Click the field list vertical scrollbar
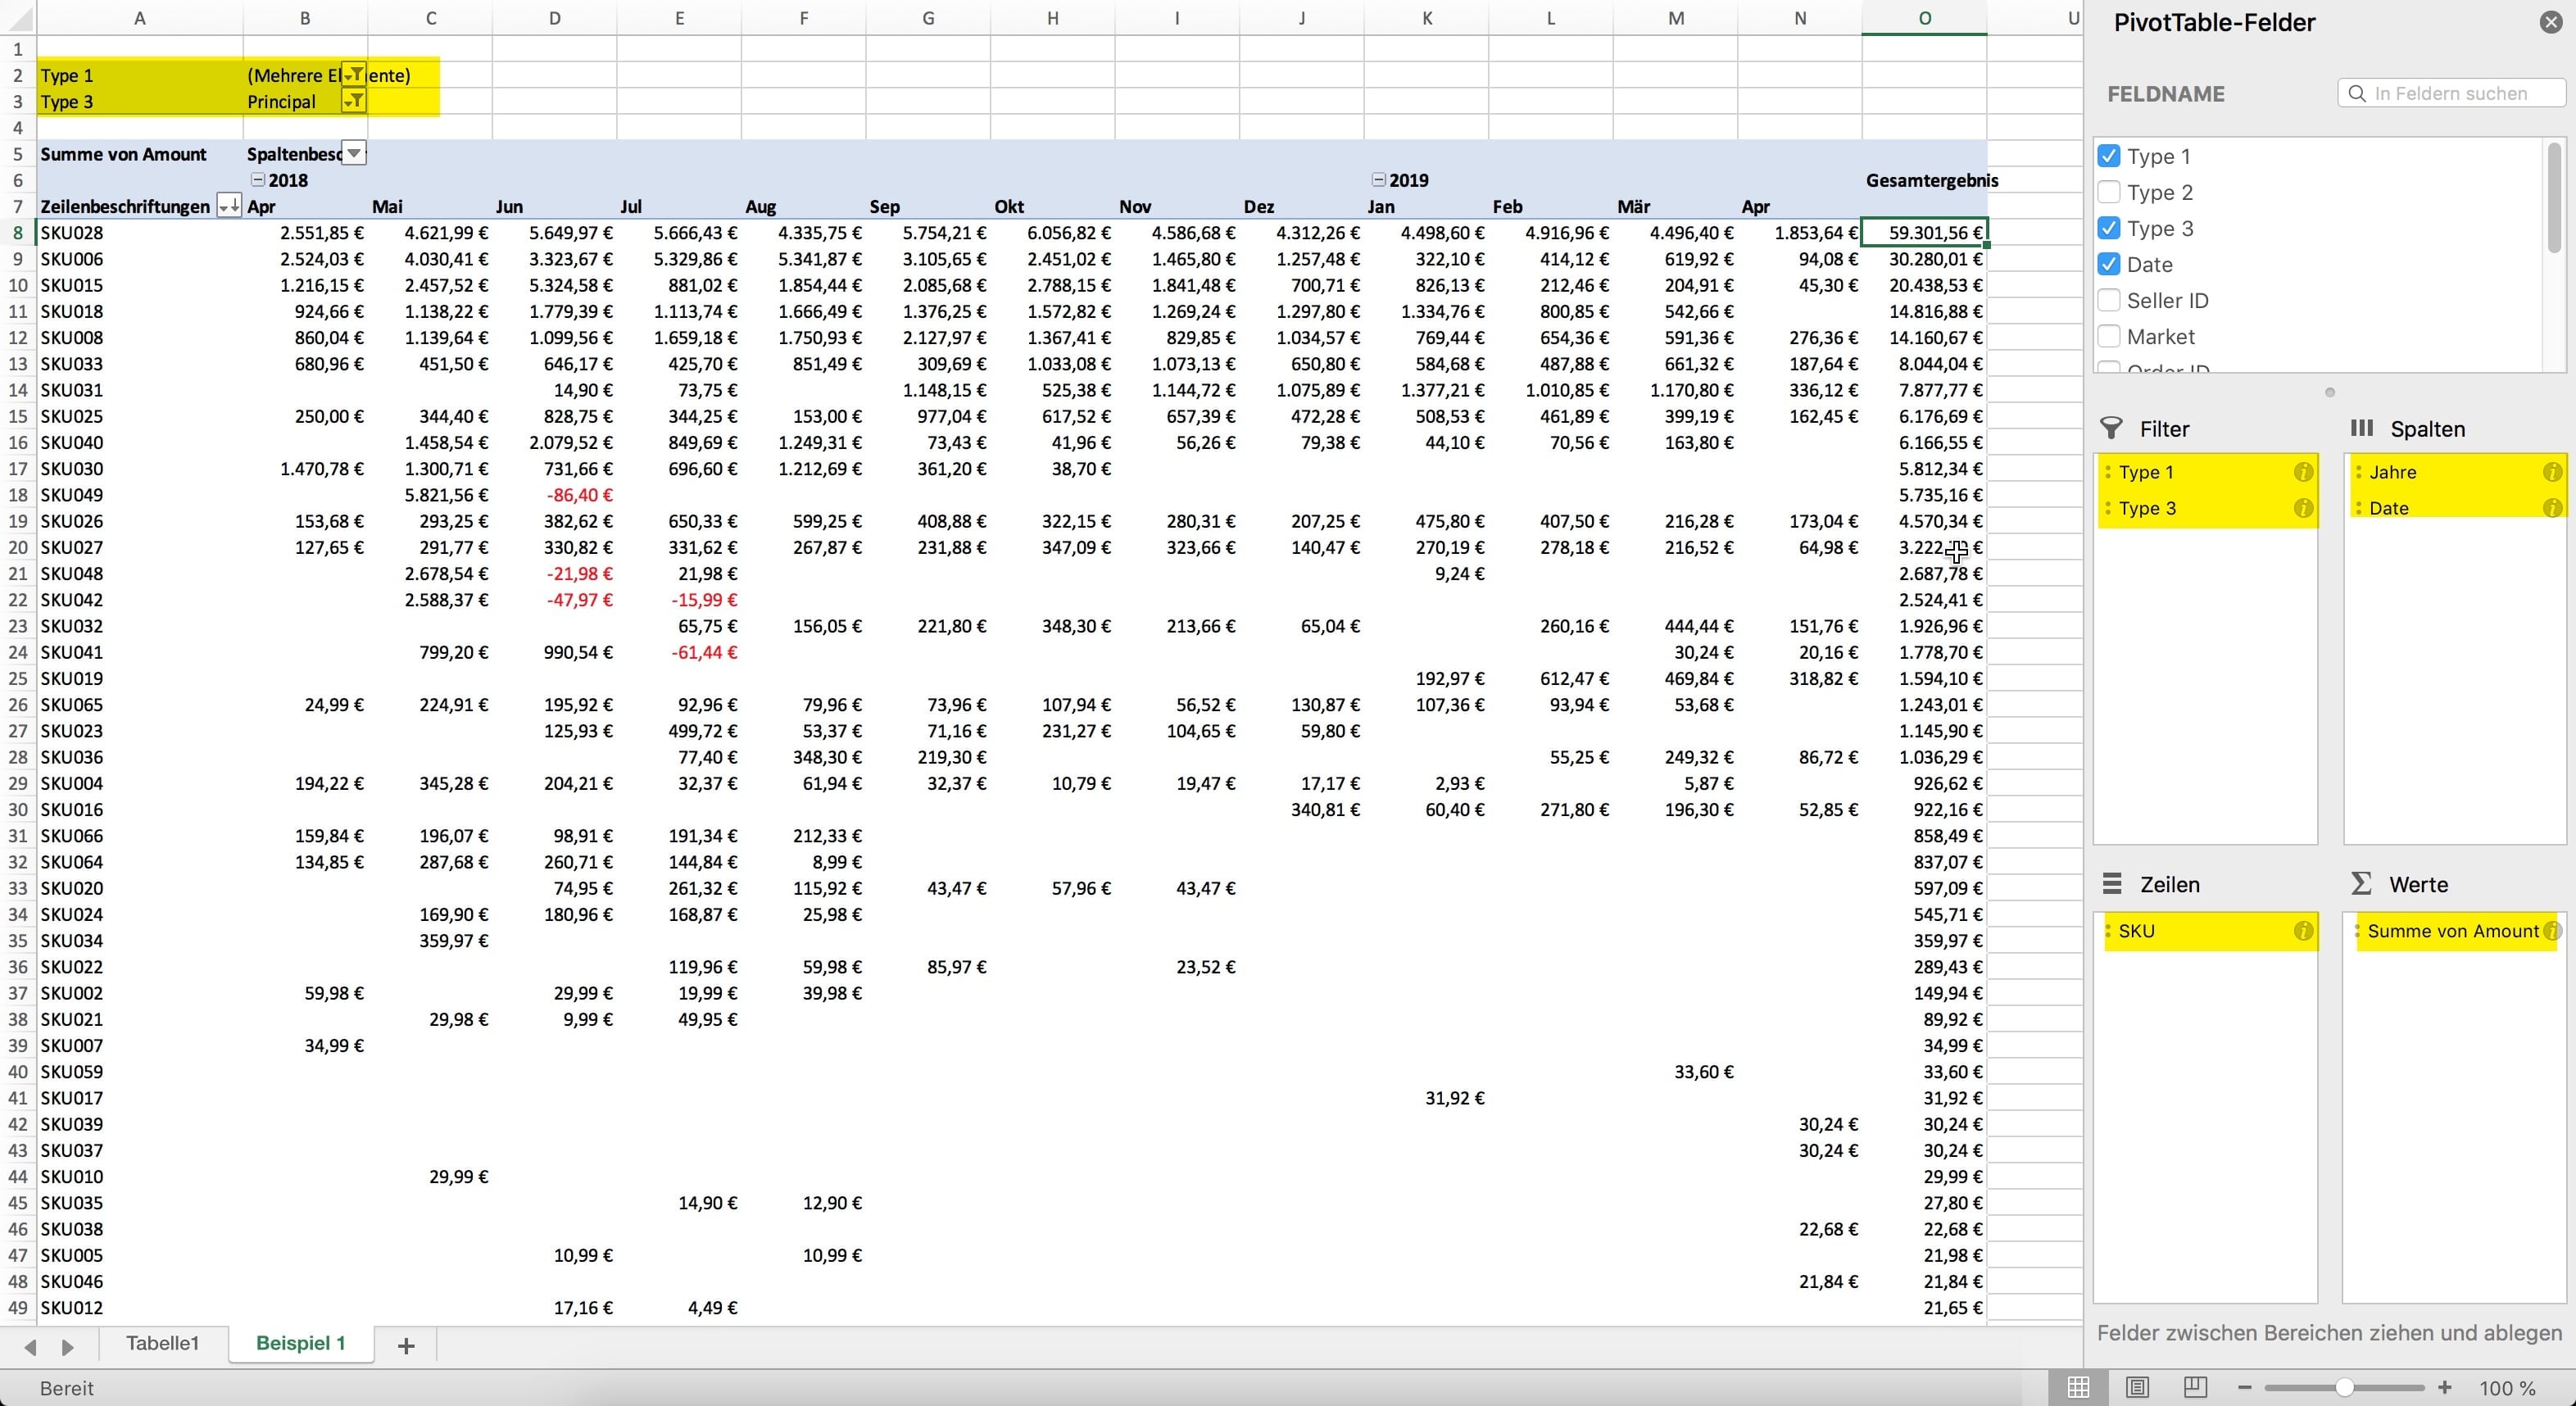 tap(2554, 197)
